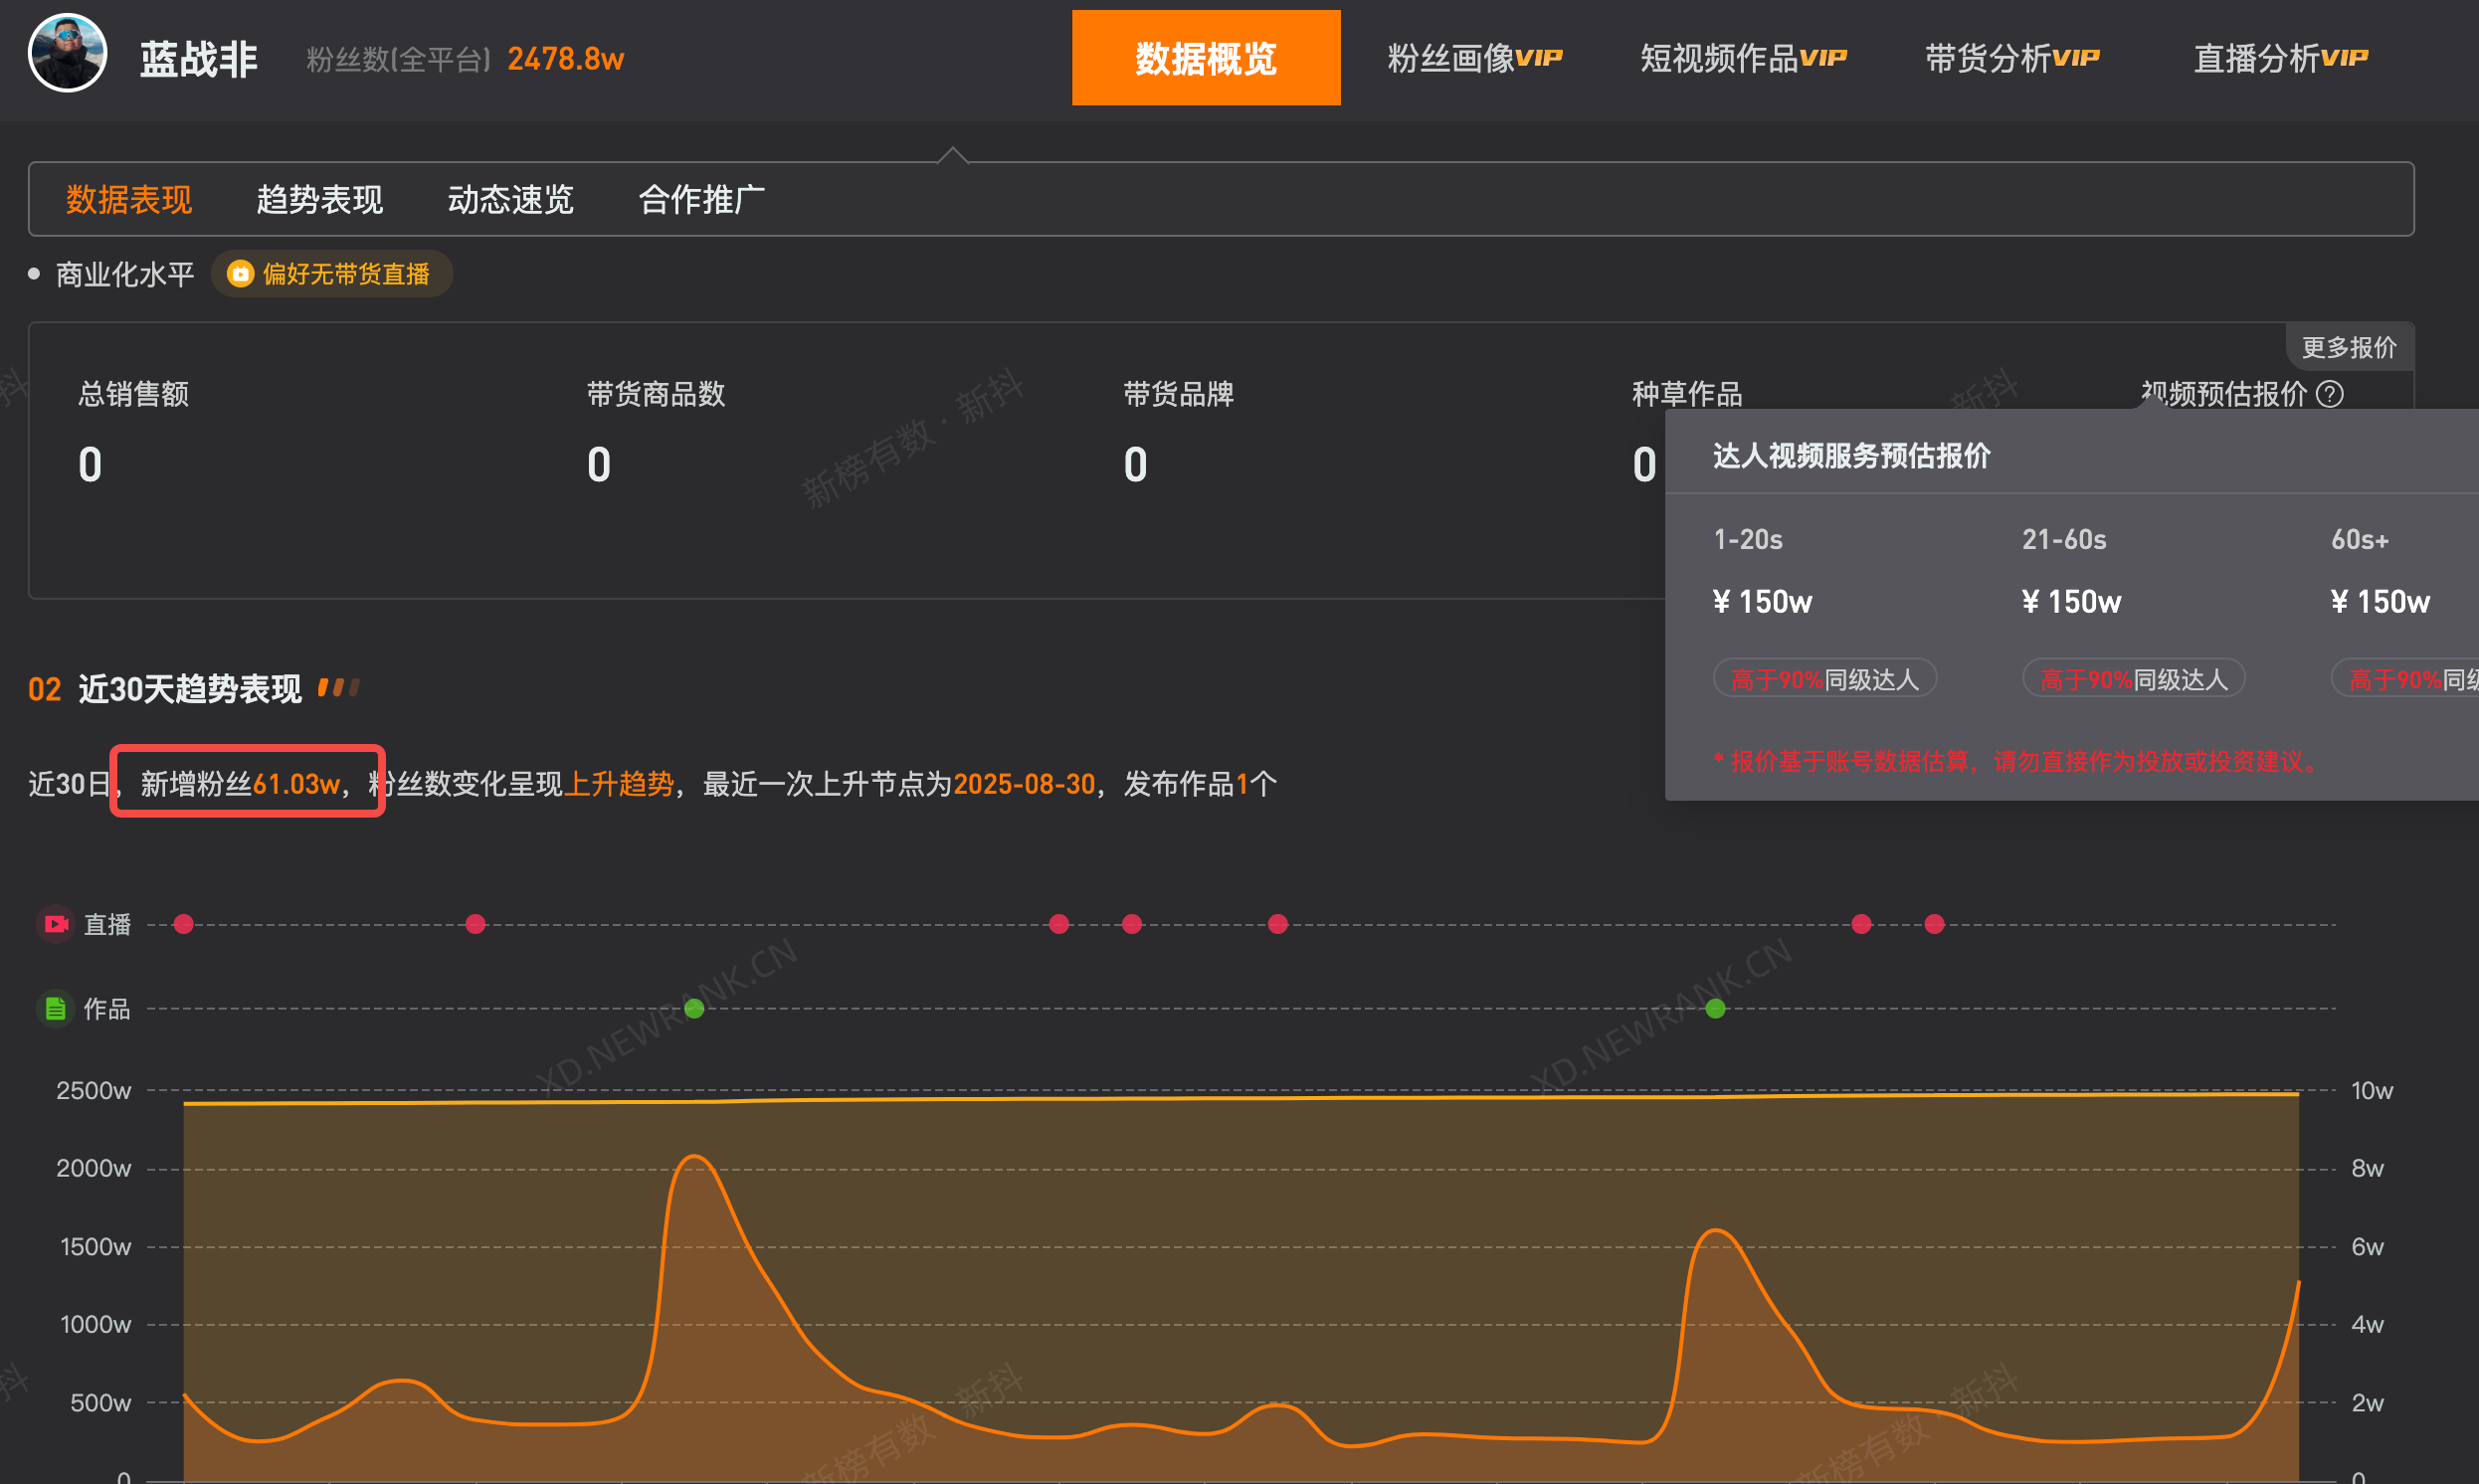Open the 视频预估报价 help question-mark icon
The image size is (2479, 1484).
(x=2330, y=394)
